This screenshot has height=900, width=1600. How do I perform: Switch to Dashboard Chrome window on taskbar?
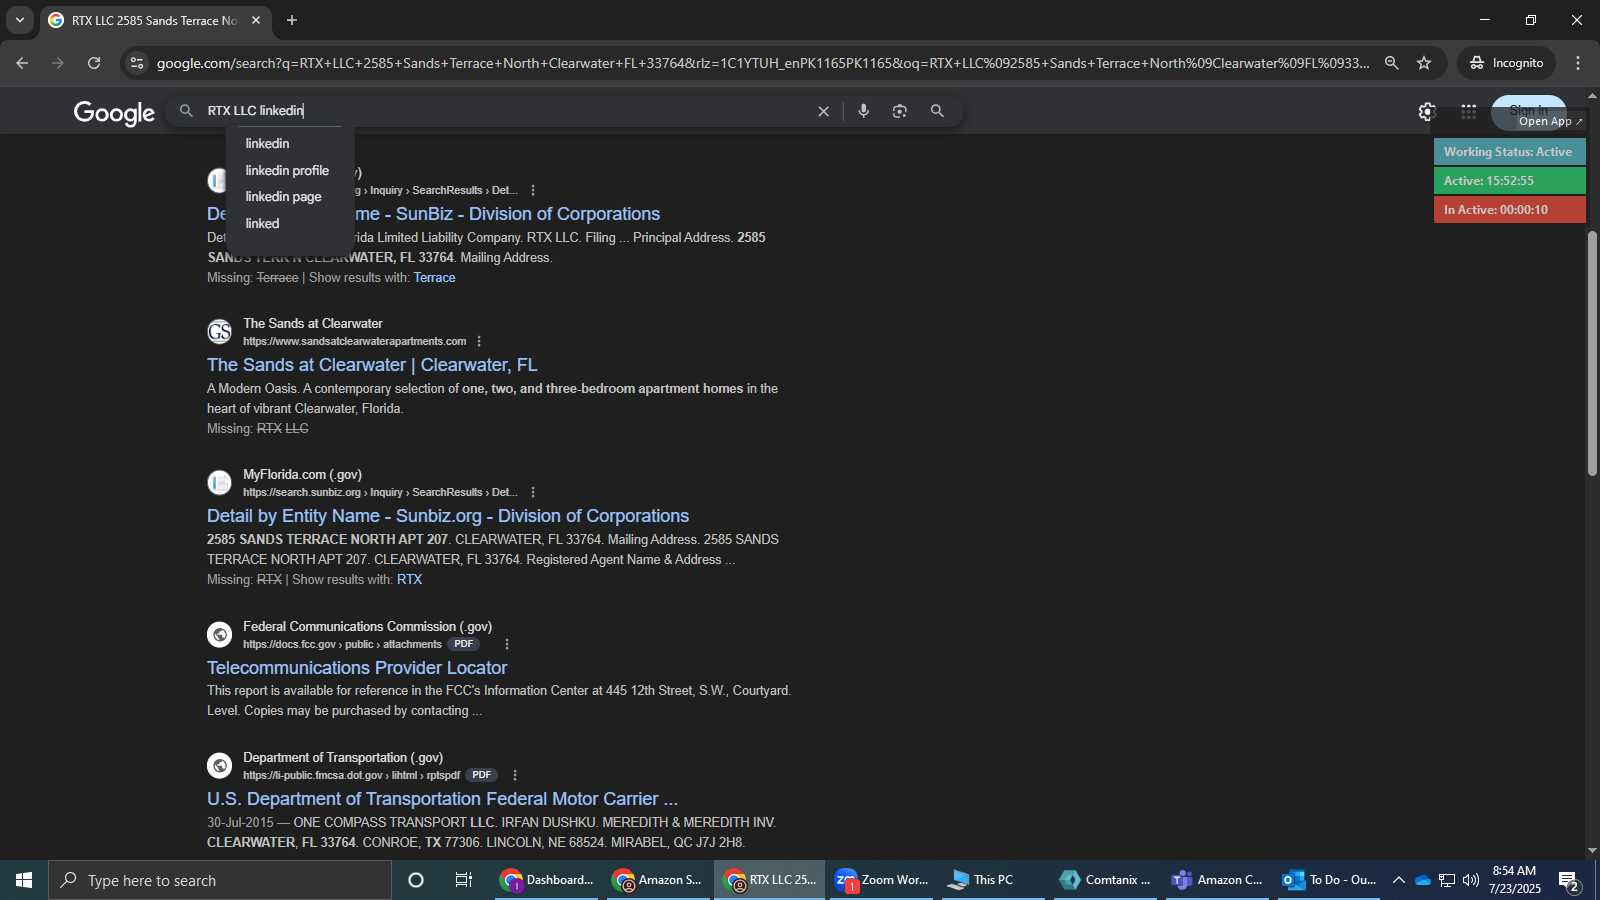coord(547,880)
